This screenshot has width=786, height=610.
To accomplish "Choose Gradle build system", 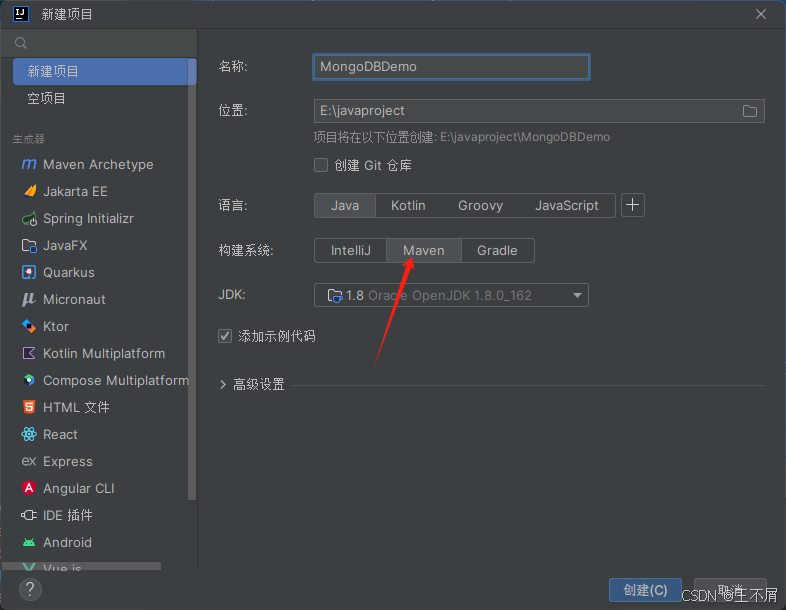I will 497,251.
